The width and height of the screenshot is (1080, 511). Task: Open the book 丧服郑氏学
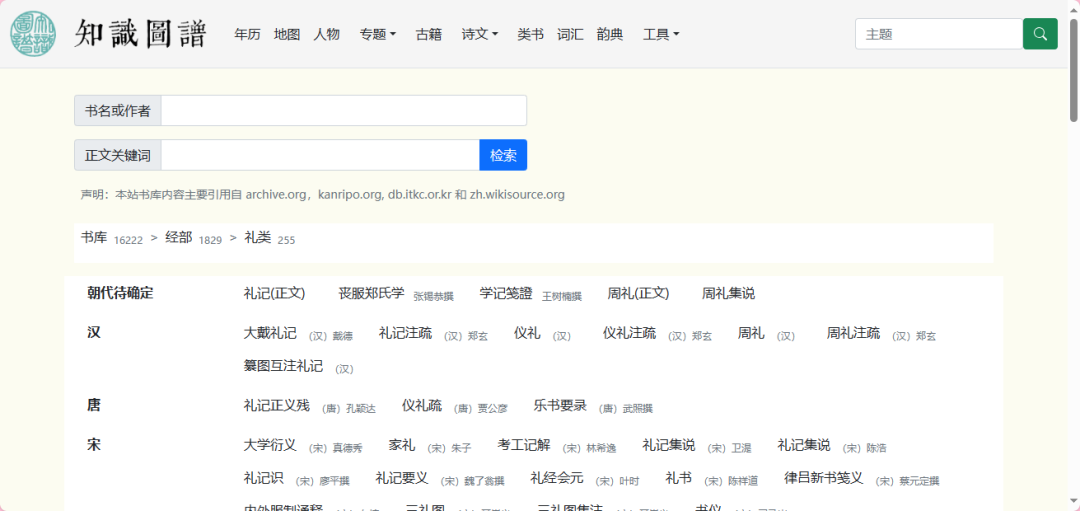(x=371, y=293)
